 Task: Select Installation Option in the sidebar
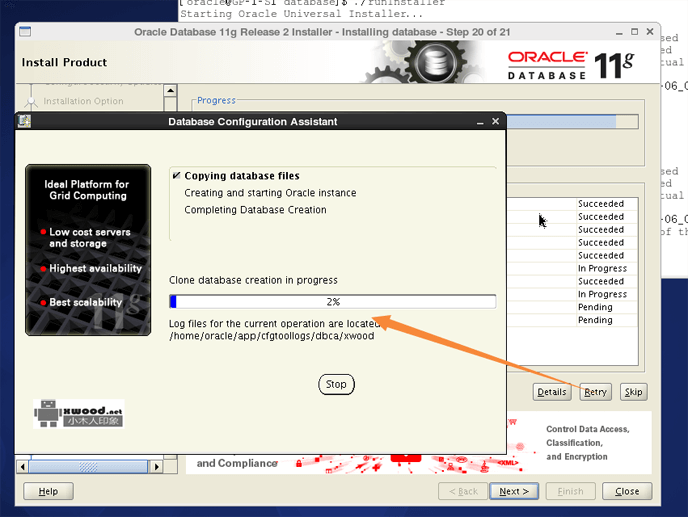pyautogui.click(x=83, y=101)
